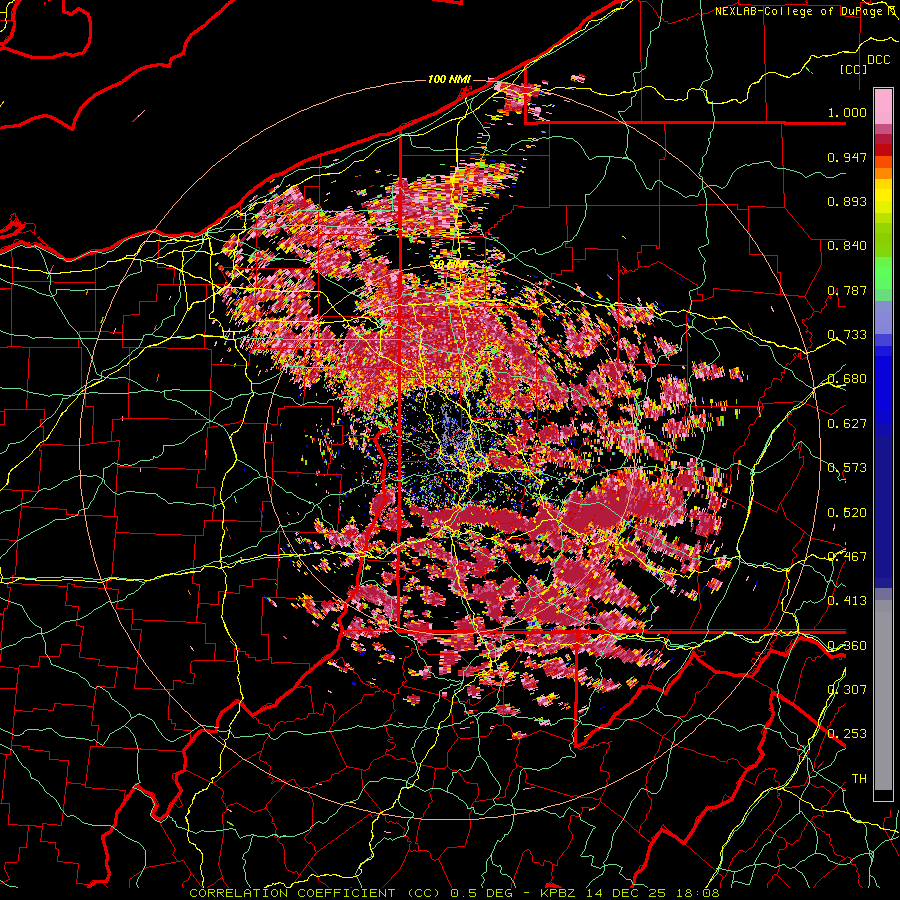Screen dimensions: 900x900
Task: Click the 0.680 legend value
Action: (847, 379)
